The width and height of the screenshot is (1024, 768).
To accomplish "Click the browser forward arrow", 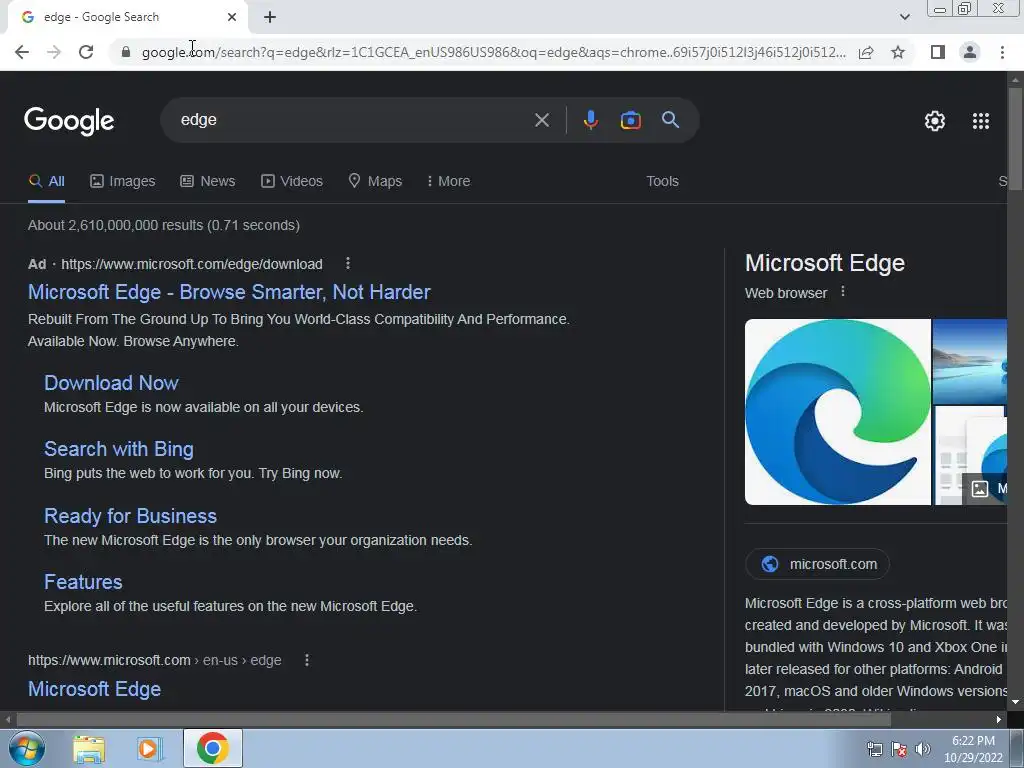I will [54, 52].
